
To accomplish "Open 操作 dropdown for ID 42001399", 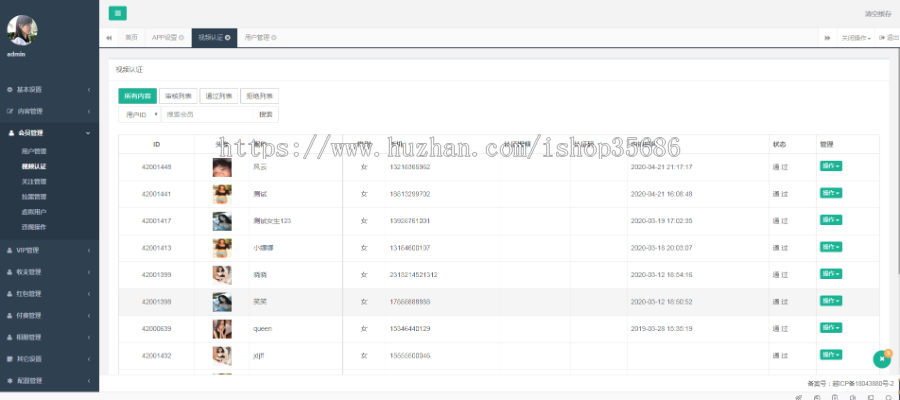I will pos(831,274).
